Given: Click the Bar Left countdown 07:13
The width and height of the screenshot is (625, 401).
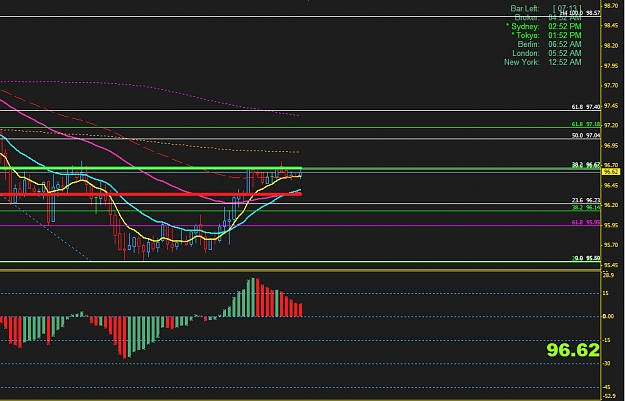Looking at the screenshot, I should (x=567, y=8).
